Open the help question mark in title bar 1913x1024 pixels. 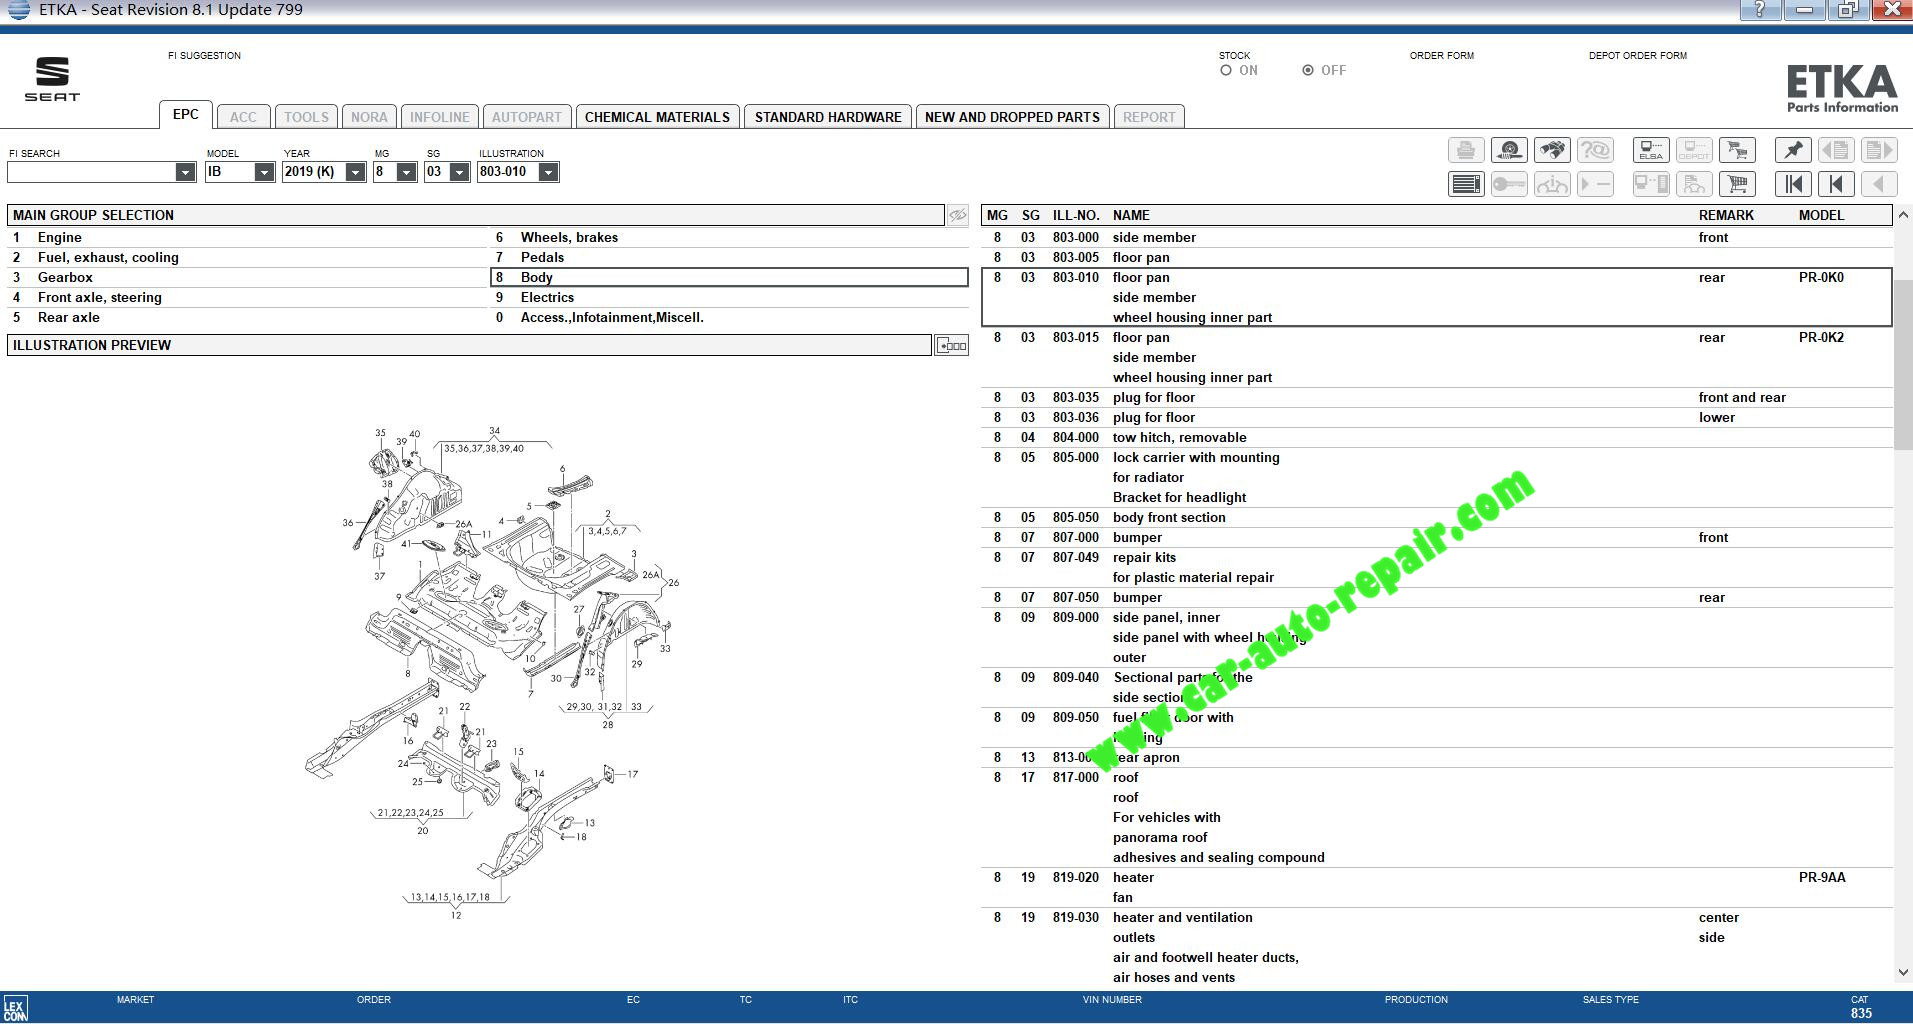(x=1760, y=10)
